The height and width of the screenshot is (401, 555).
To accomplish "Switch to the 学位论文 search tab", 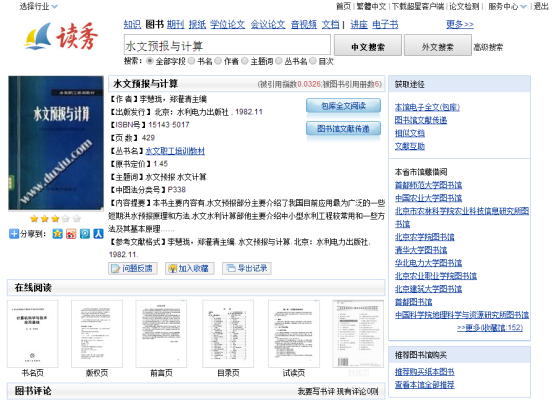I will coord(228,24).
